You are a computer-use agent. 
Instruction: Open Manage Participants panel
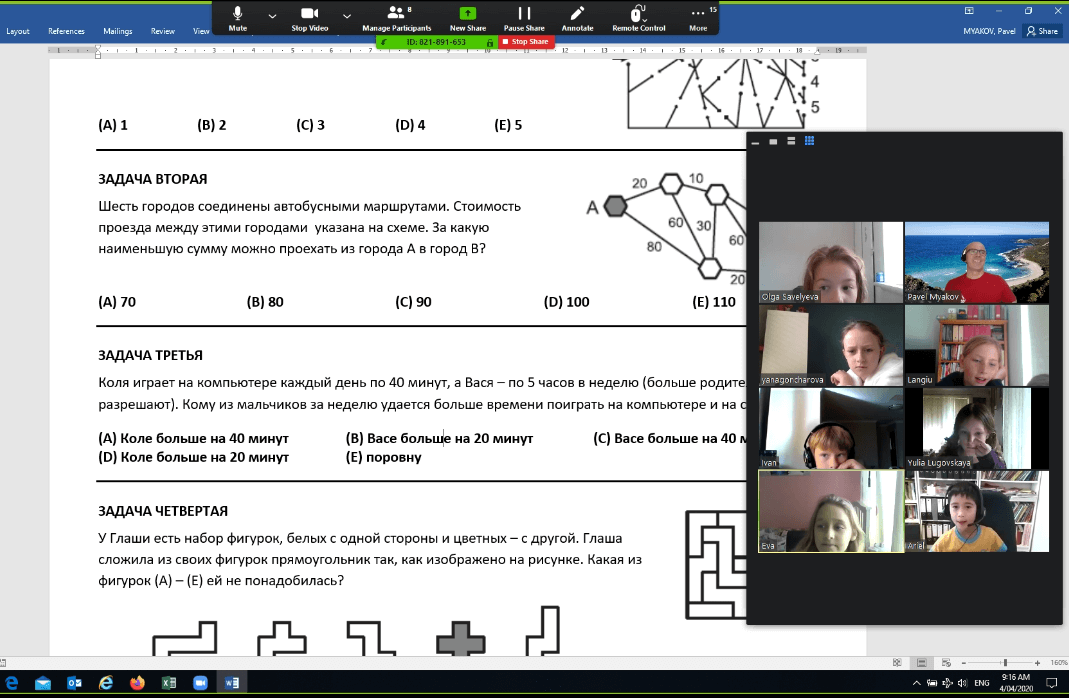[x=396, y=17]
